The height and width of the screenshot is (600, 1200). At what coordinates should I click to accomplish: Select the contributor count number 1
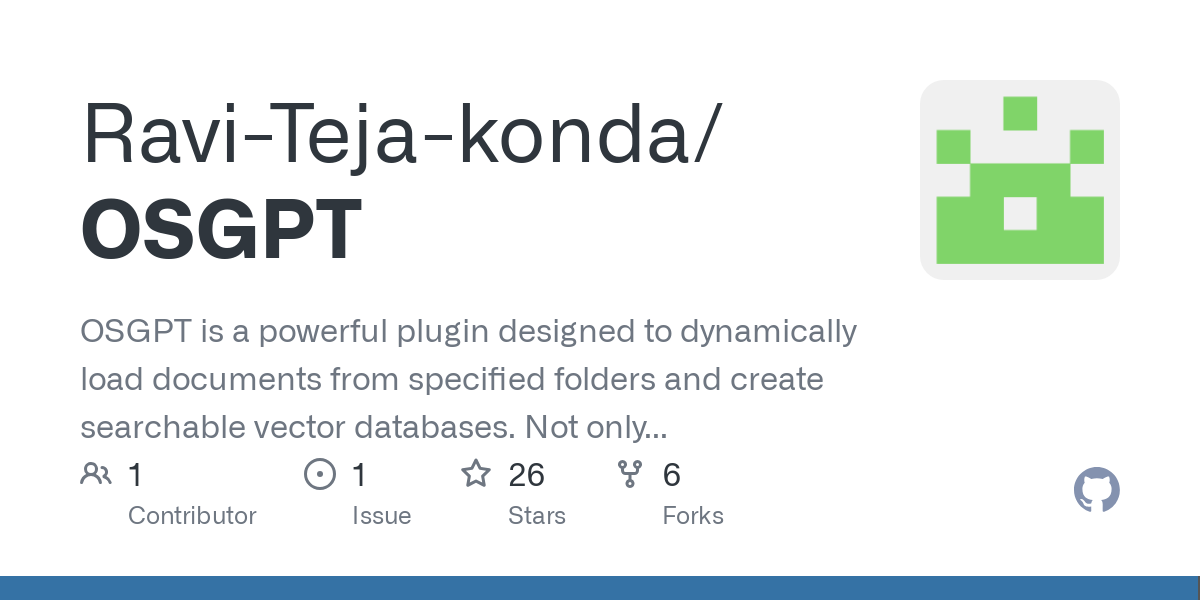[x=135, y=475]
